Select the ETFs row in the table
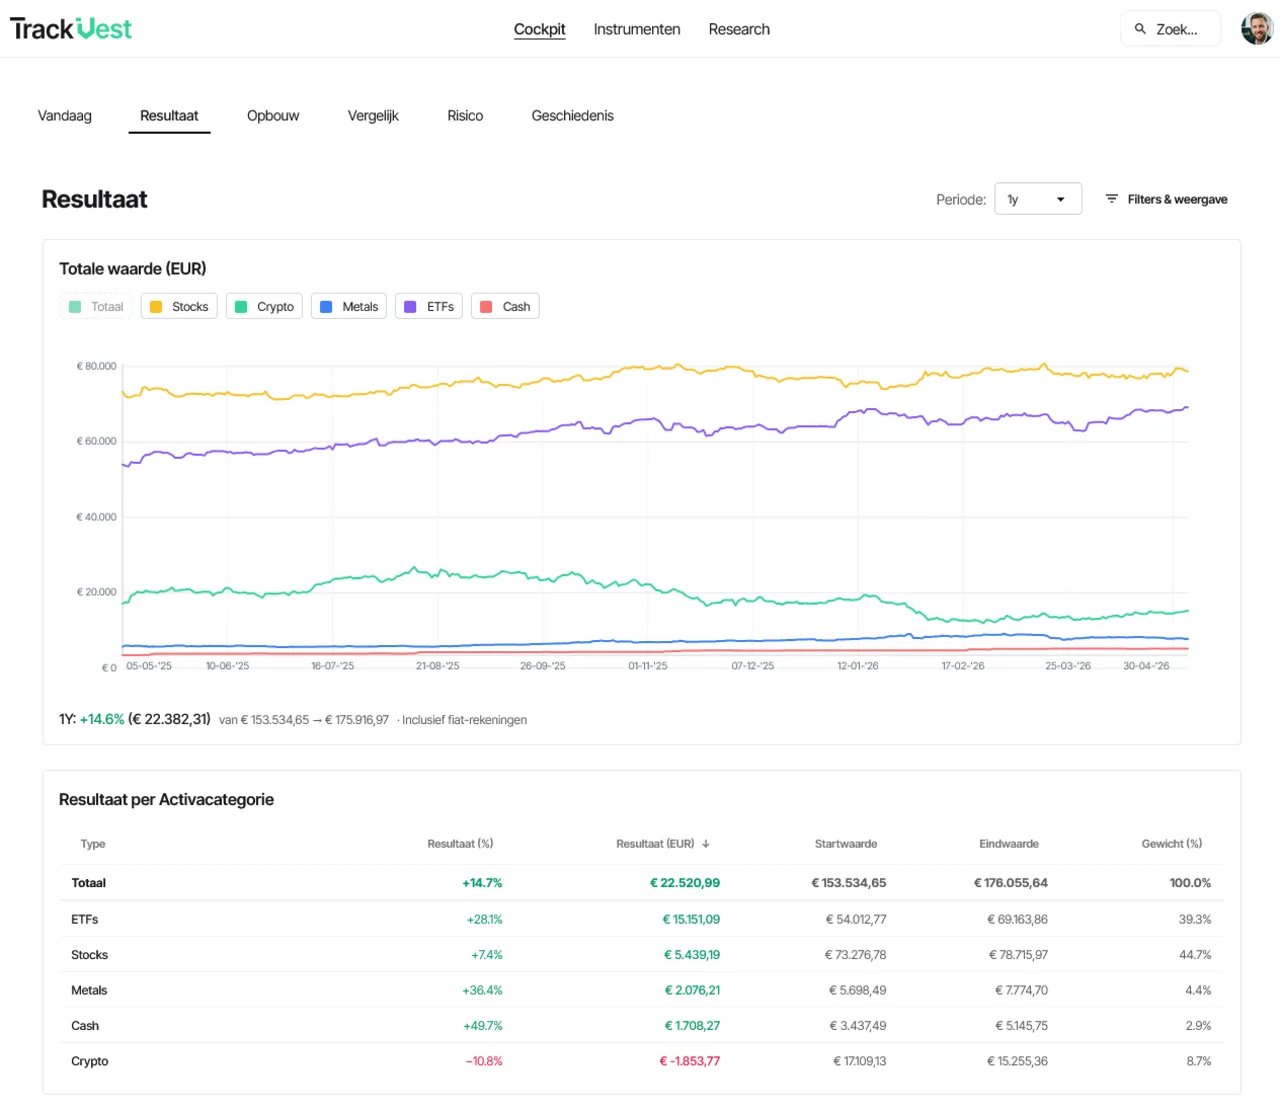Screen dimensions: 1280x1114 point(641,919)
